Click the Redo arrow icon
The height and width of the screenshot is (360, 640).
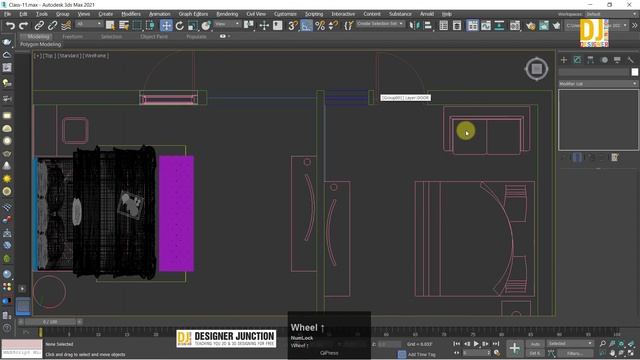(24, 26)
